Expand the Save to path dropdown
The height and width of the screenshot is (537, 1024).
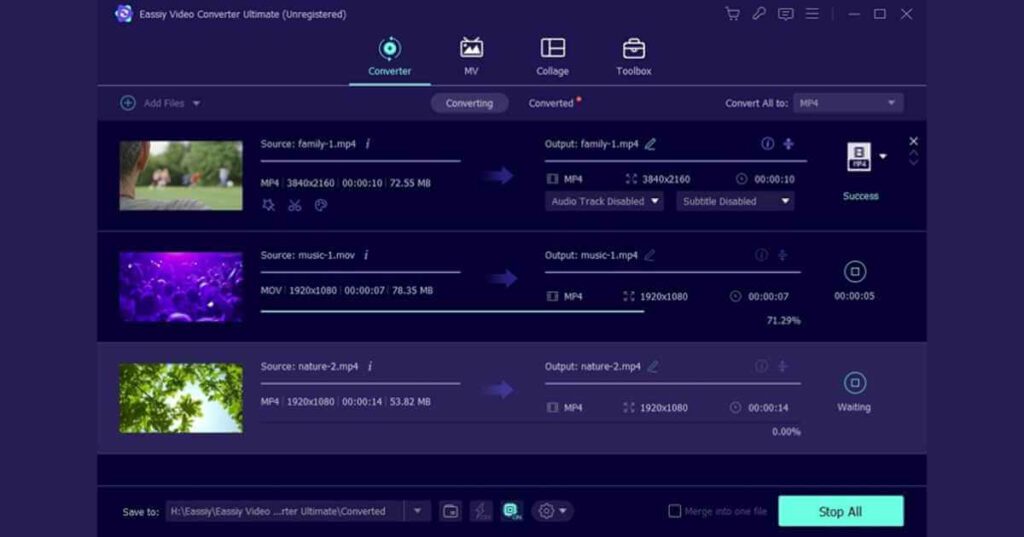click(417, 512)
